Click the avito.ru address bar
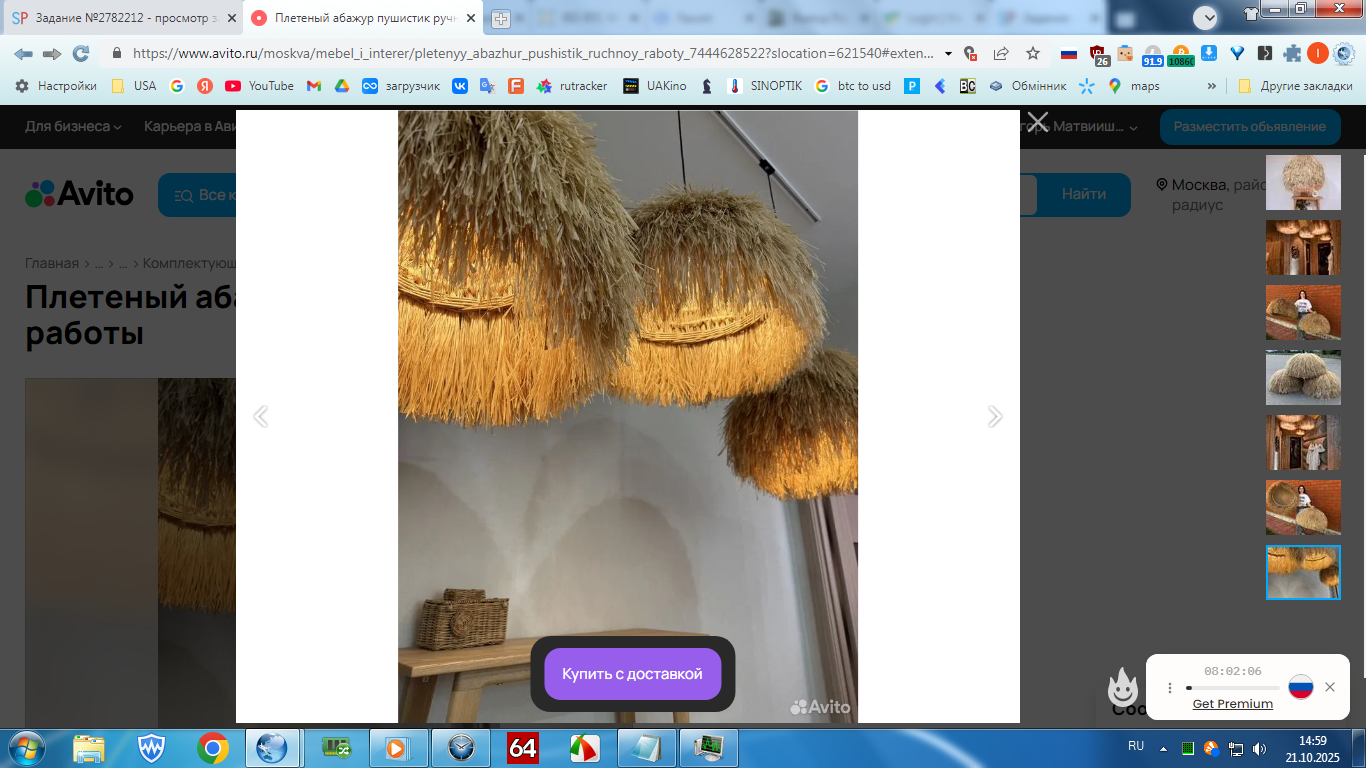This screenshot has width=1366, height=768. (533, 54)
